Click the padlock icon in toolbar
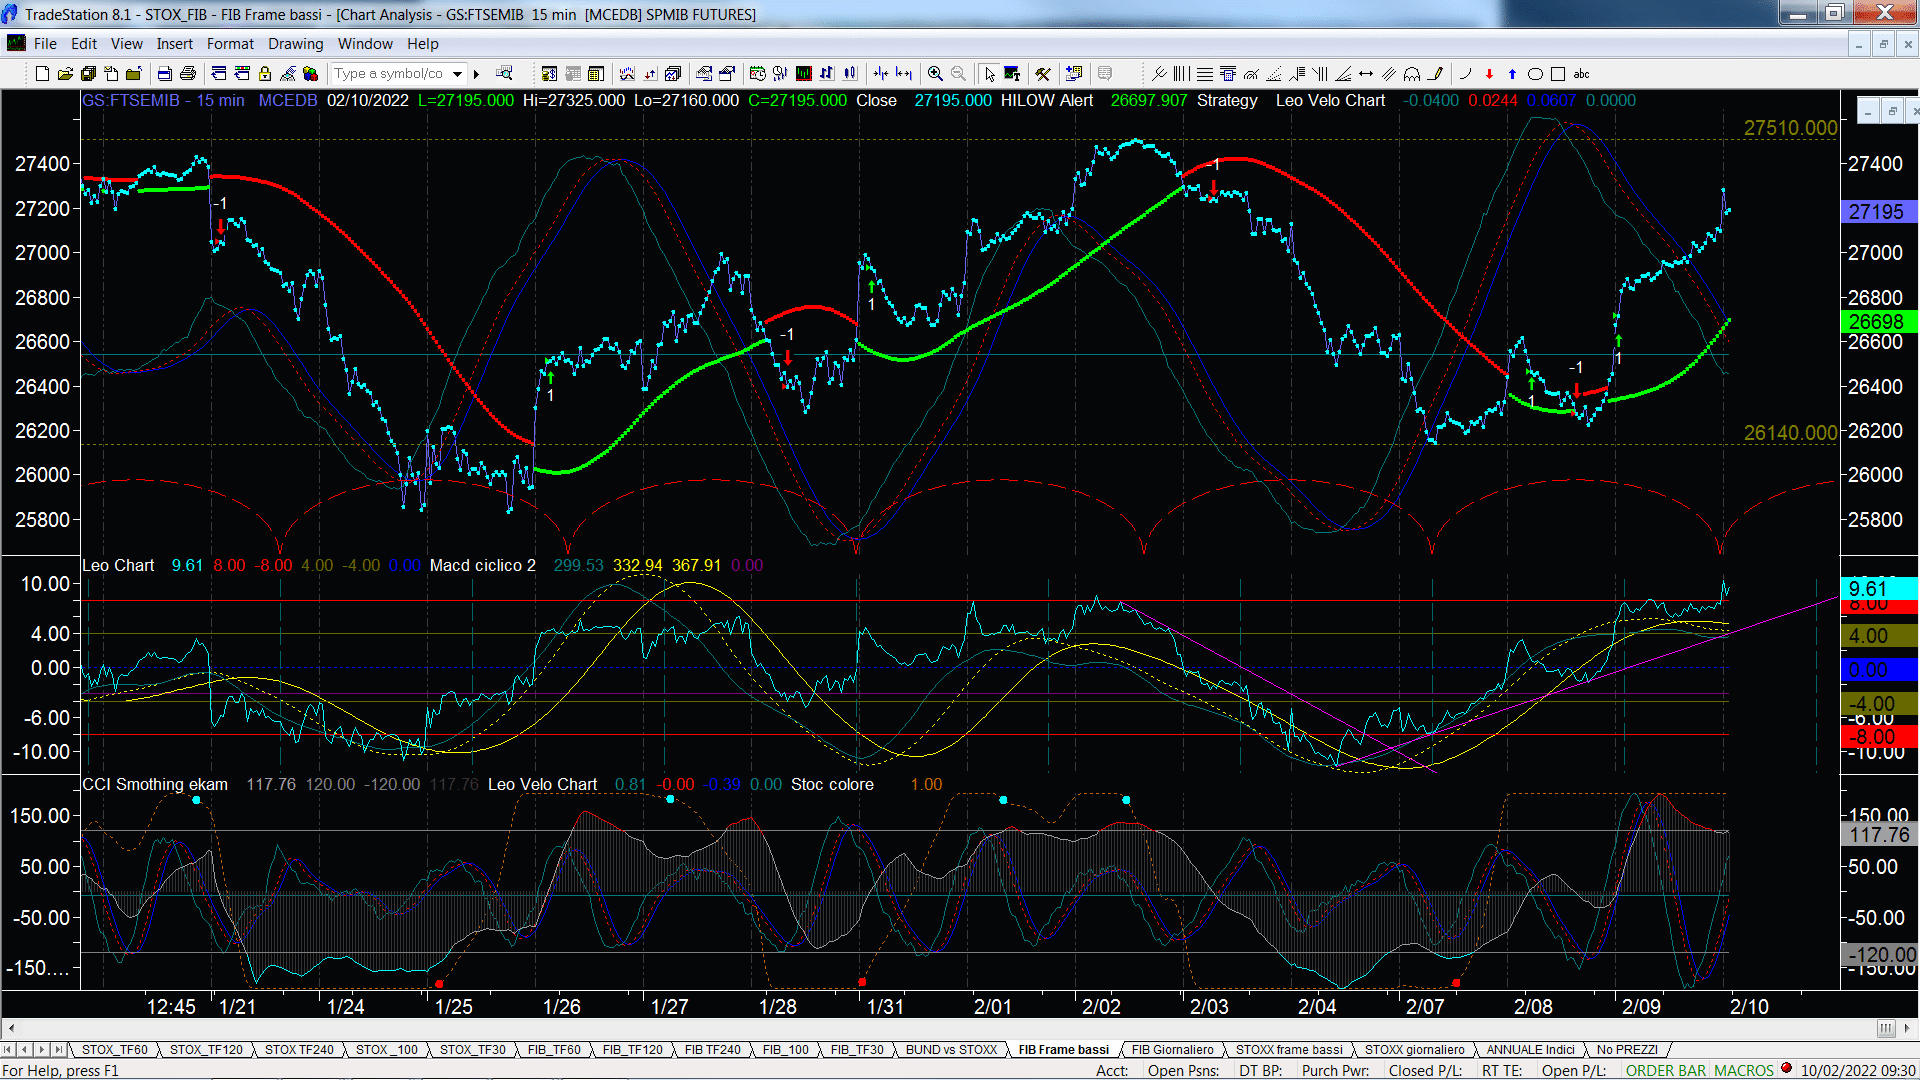Image resolution: width=1920 pixels, height=1080 pixels. [265, 74]
